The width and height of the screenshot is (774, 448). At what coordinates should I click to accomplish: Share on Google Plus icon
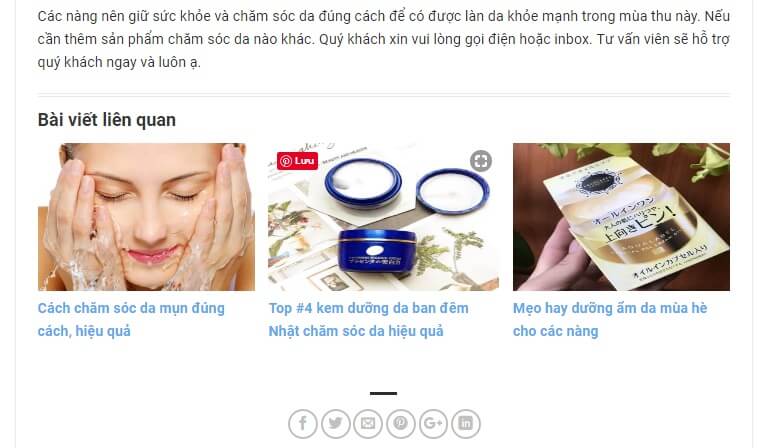coord(433,423)
